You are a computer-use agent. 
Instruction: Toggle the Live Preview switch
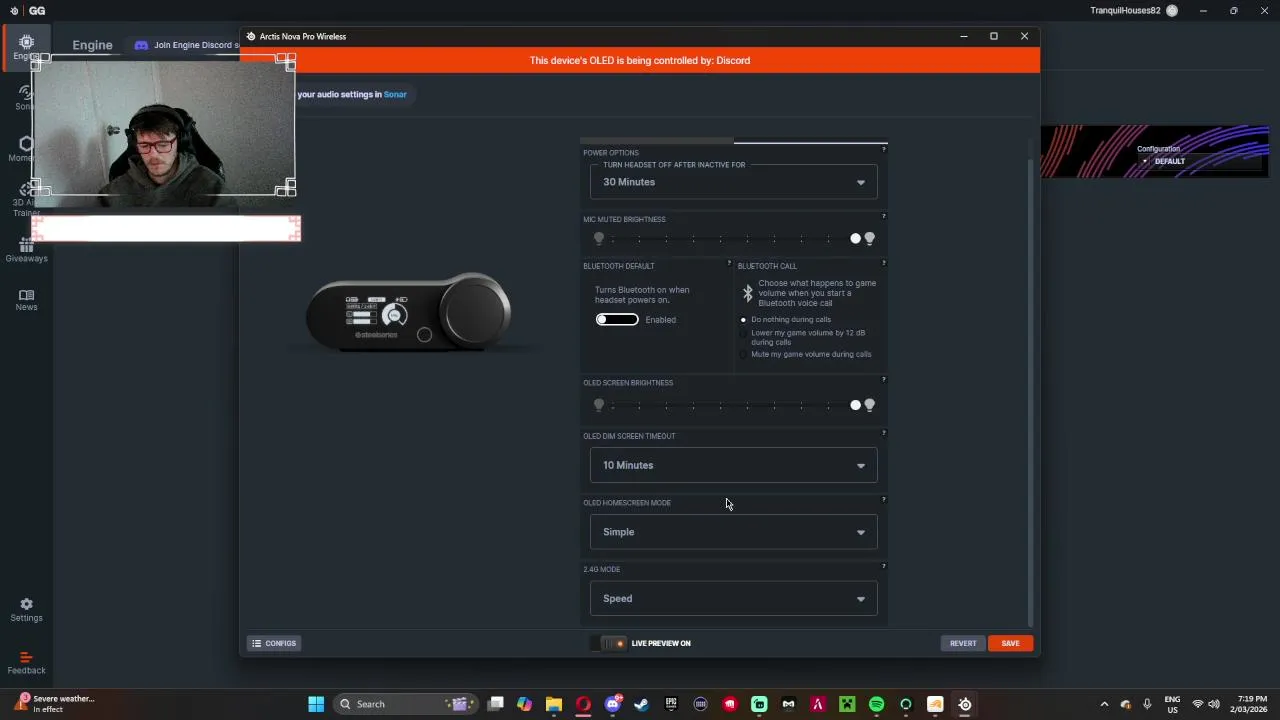tap(609, 643)
